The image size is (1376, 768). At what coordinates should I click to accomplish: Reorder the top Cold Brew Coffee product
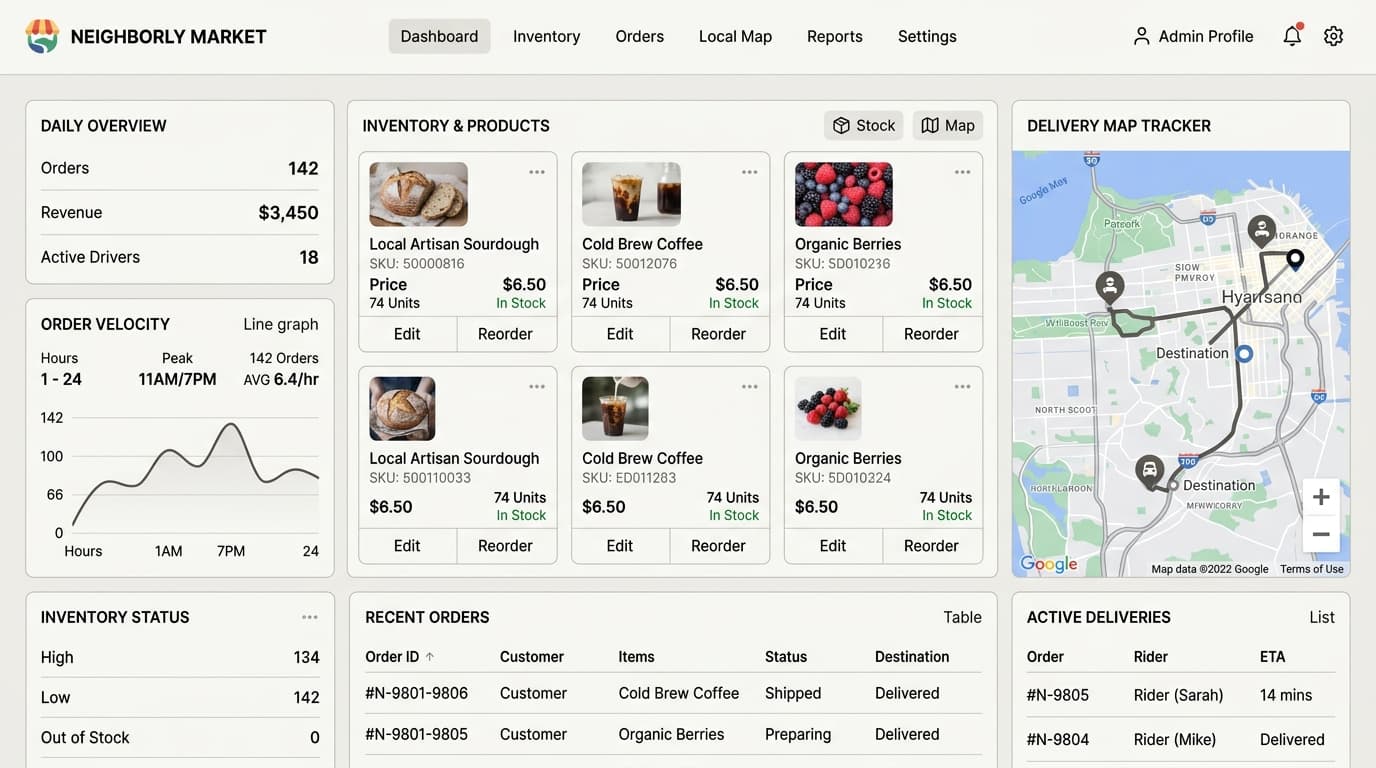click(x=718, y=334)
